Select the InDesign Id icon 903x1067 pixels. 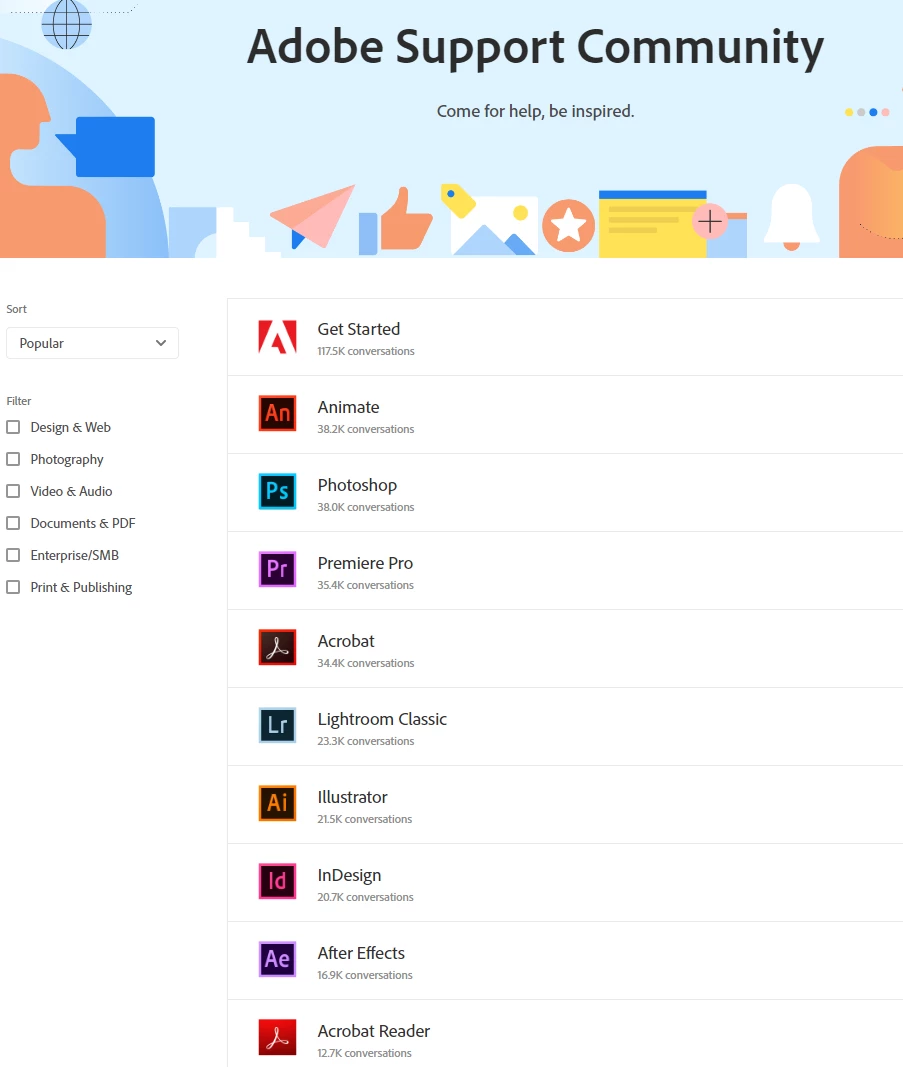point(277,881)
